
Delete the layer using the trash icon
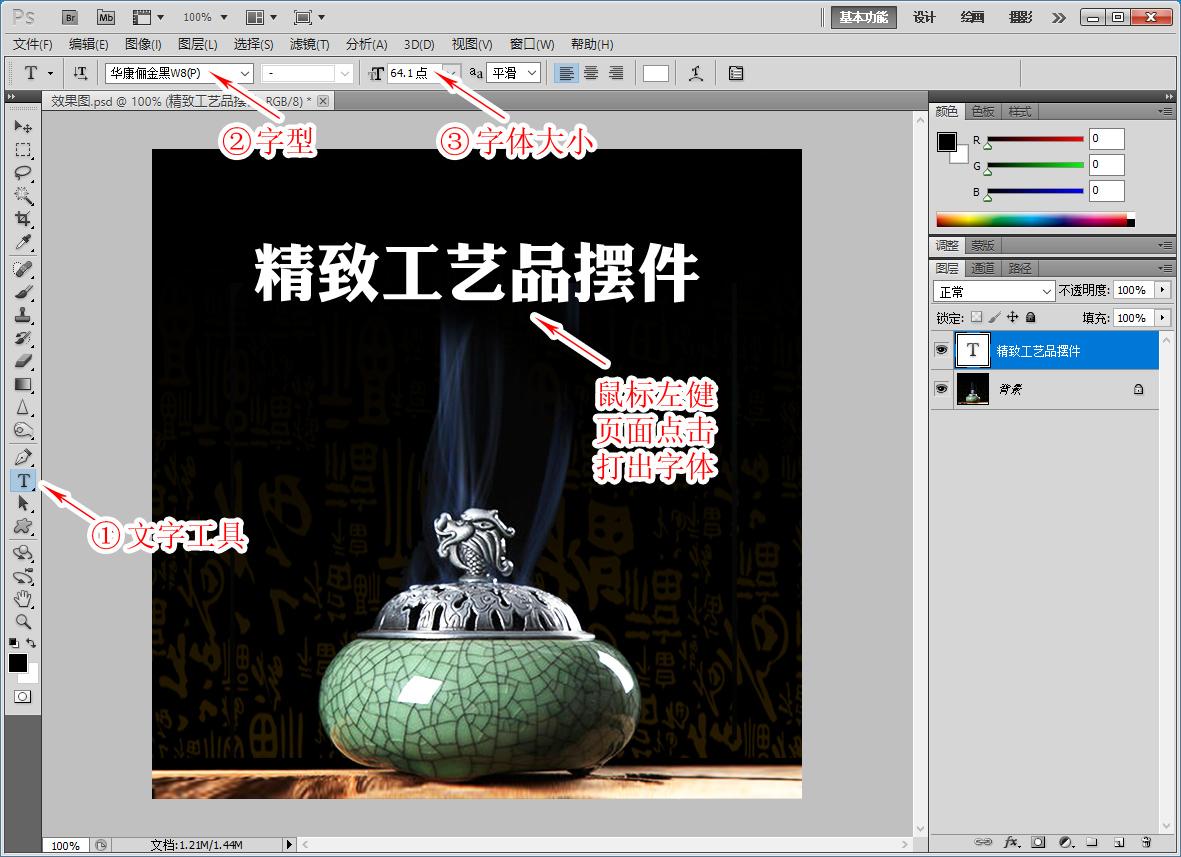[1147, 843]
